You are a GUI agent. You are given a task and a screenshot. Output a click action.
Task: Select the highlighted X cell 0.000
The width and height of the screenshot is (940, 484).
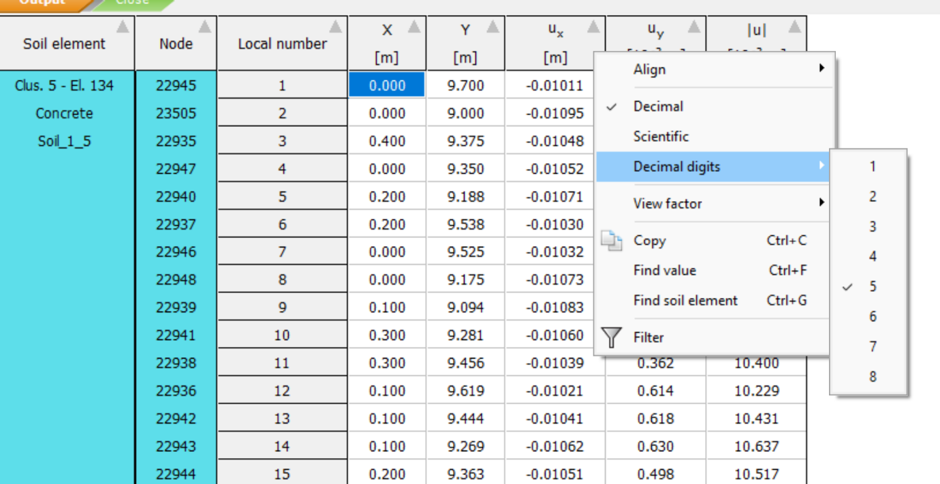(x=387, y=85)
